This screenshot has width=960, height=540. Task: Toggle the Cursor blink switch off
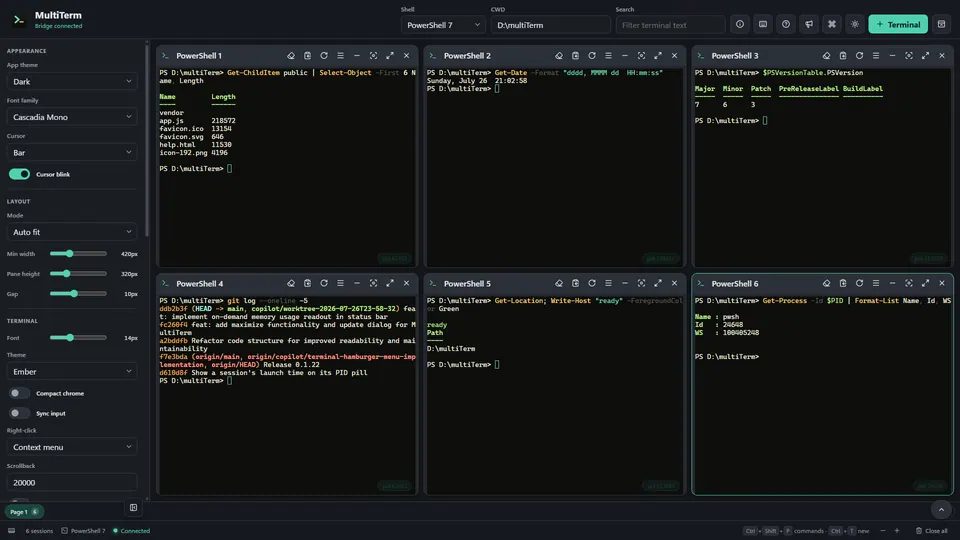click(x=19, y=174)
